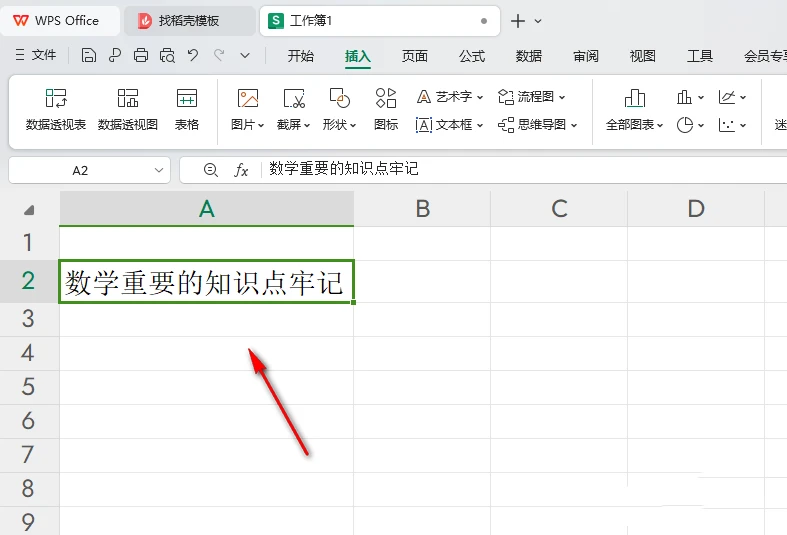Open the 文本框 text box dropdown
The height and width of the screenshot is (535, 787).
tap(450, 124)
